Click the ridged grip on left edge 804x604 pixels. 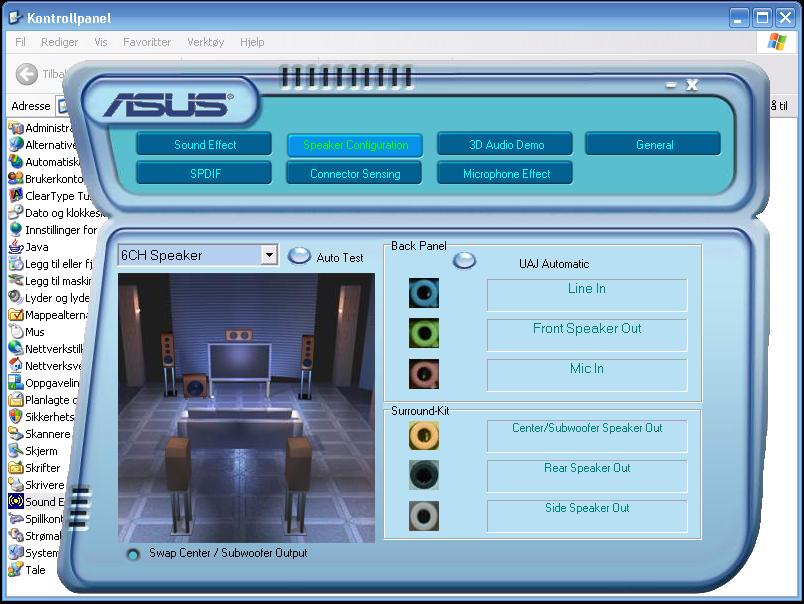(78, 509)
